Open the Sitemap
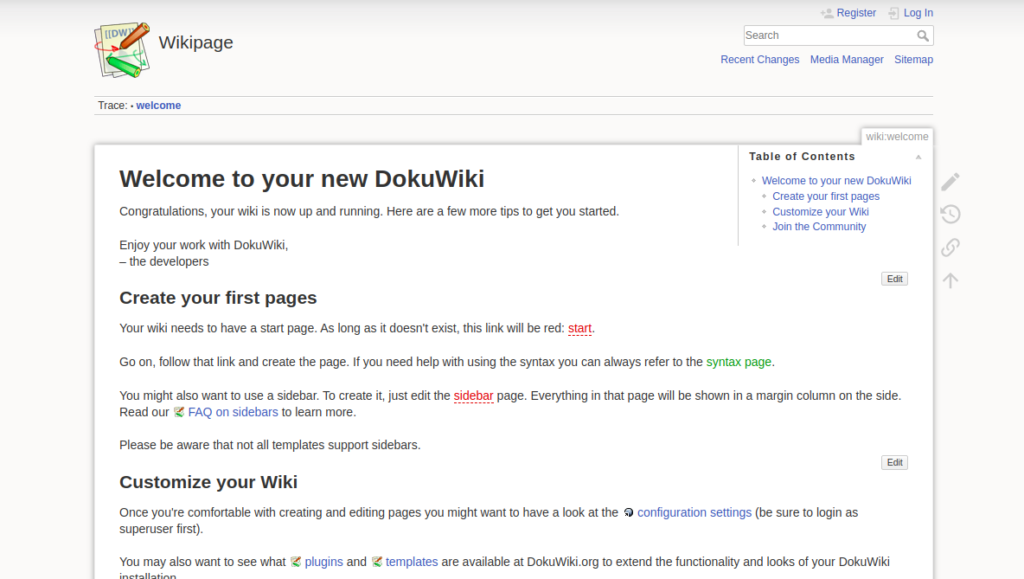 tap(914, 59)
